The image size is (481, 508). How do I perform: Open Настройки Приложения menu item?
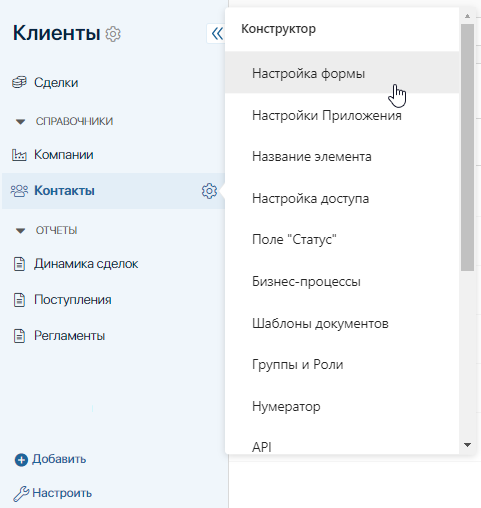coord(342,115)
